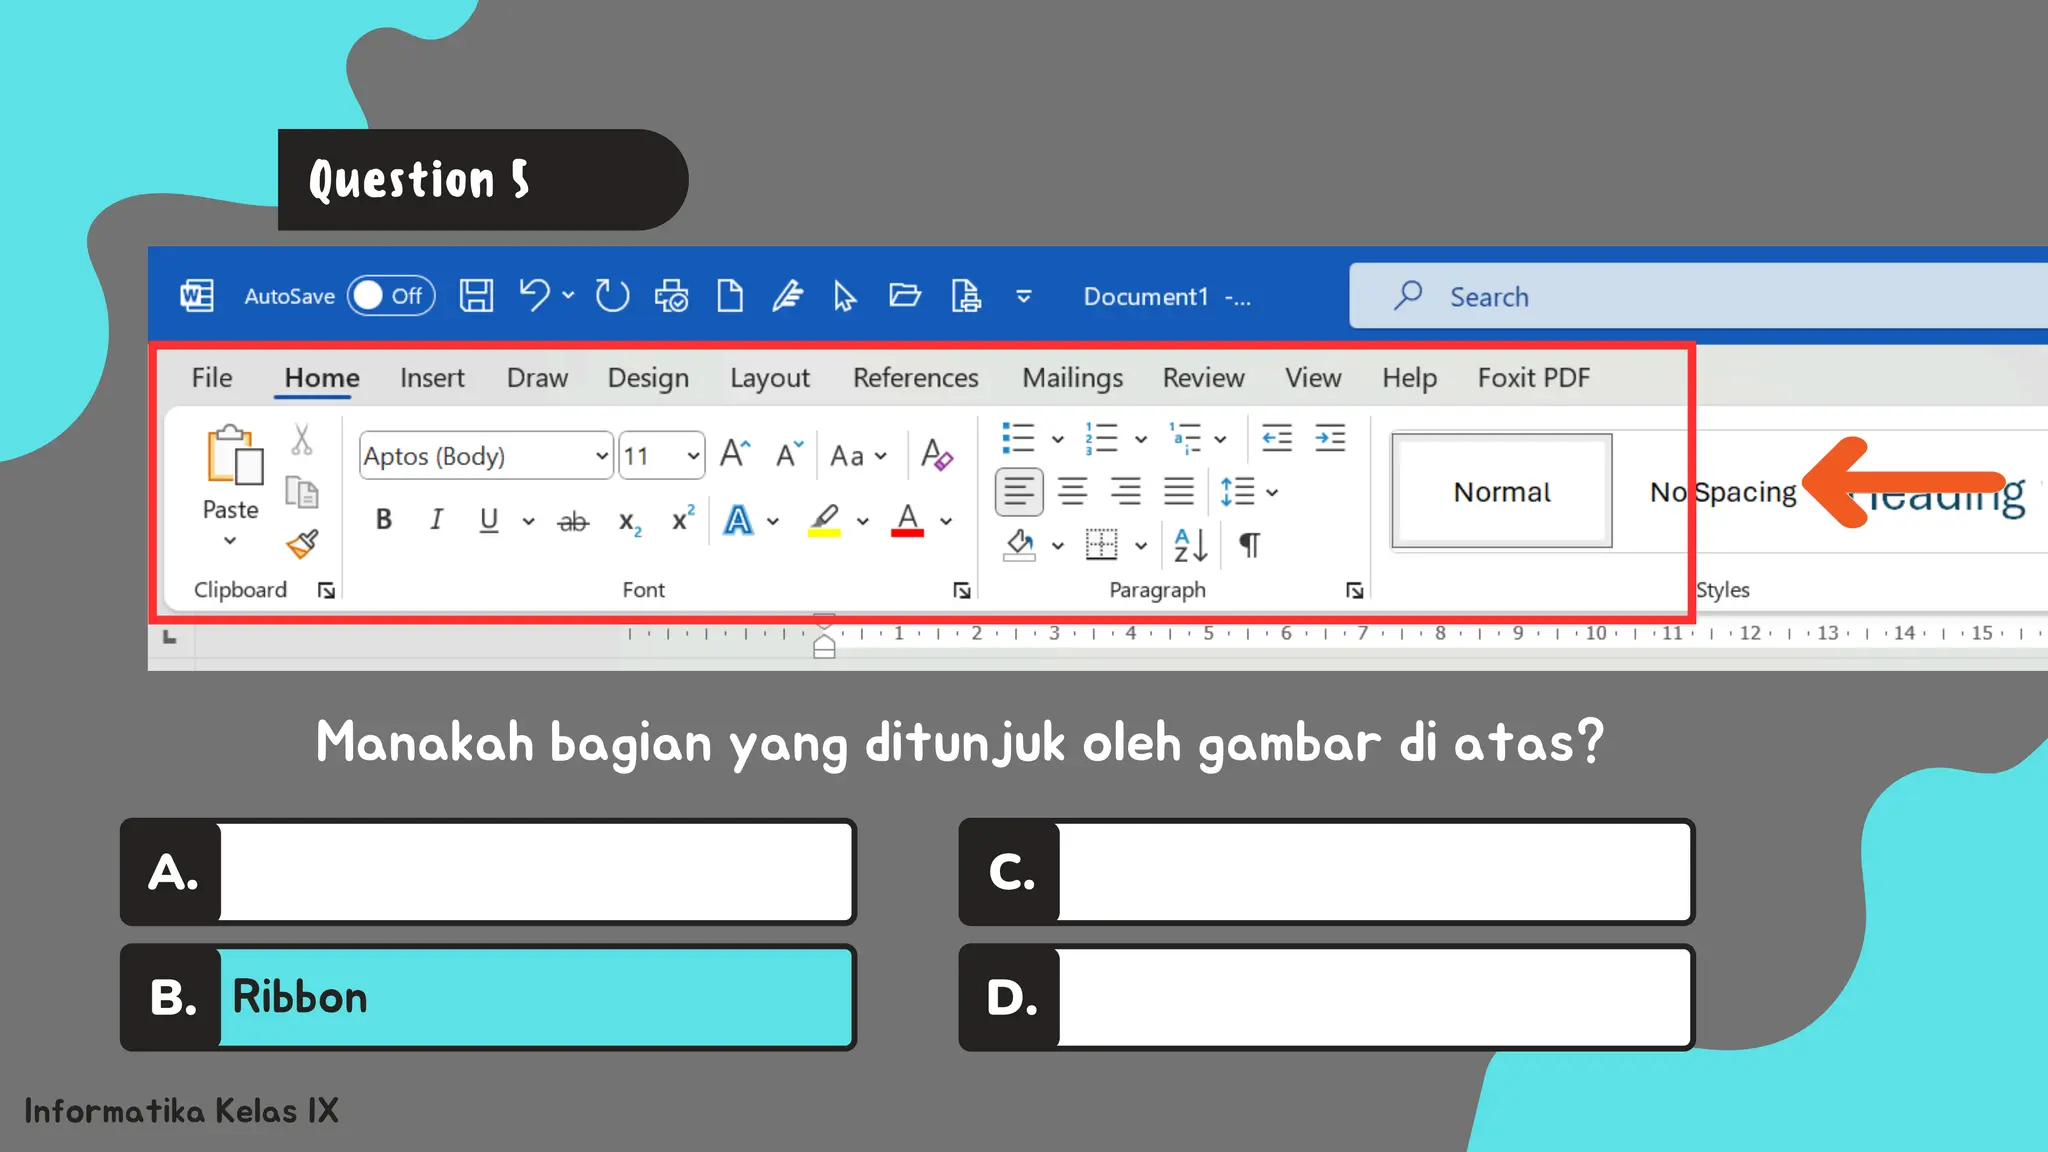The width and height of the screenshot is (2048, 1152).
Task: Switch to the References tab
Action: [915, 378]
